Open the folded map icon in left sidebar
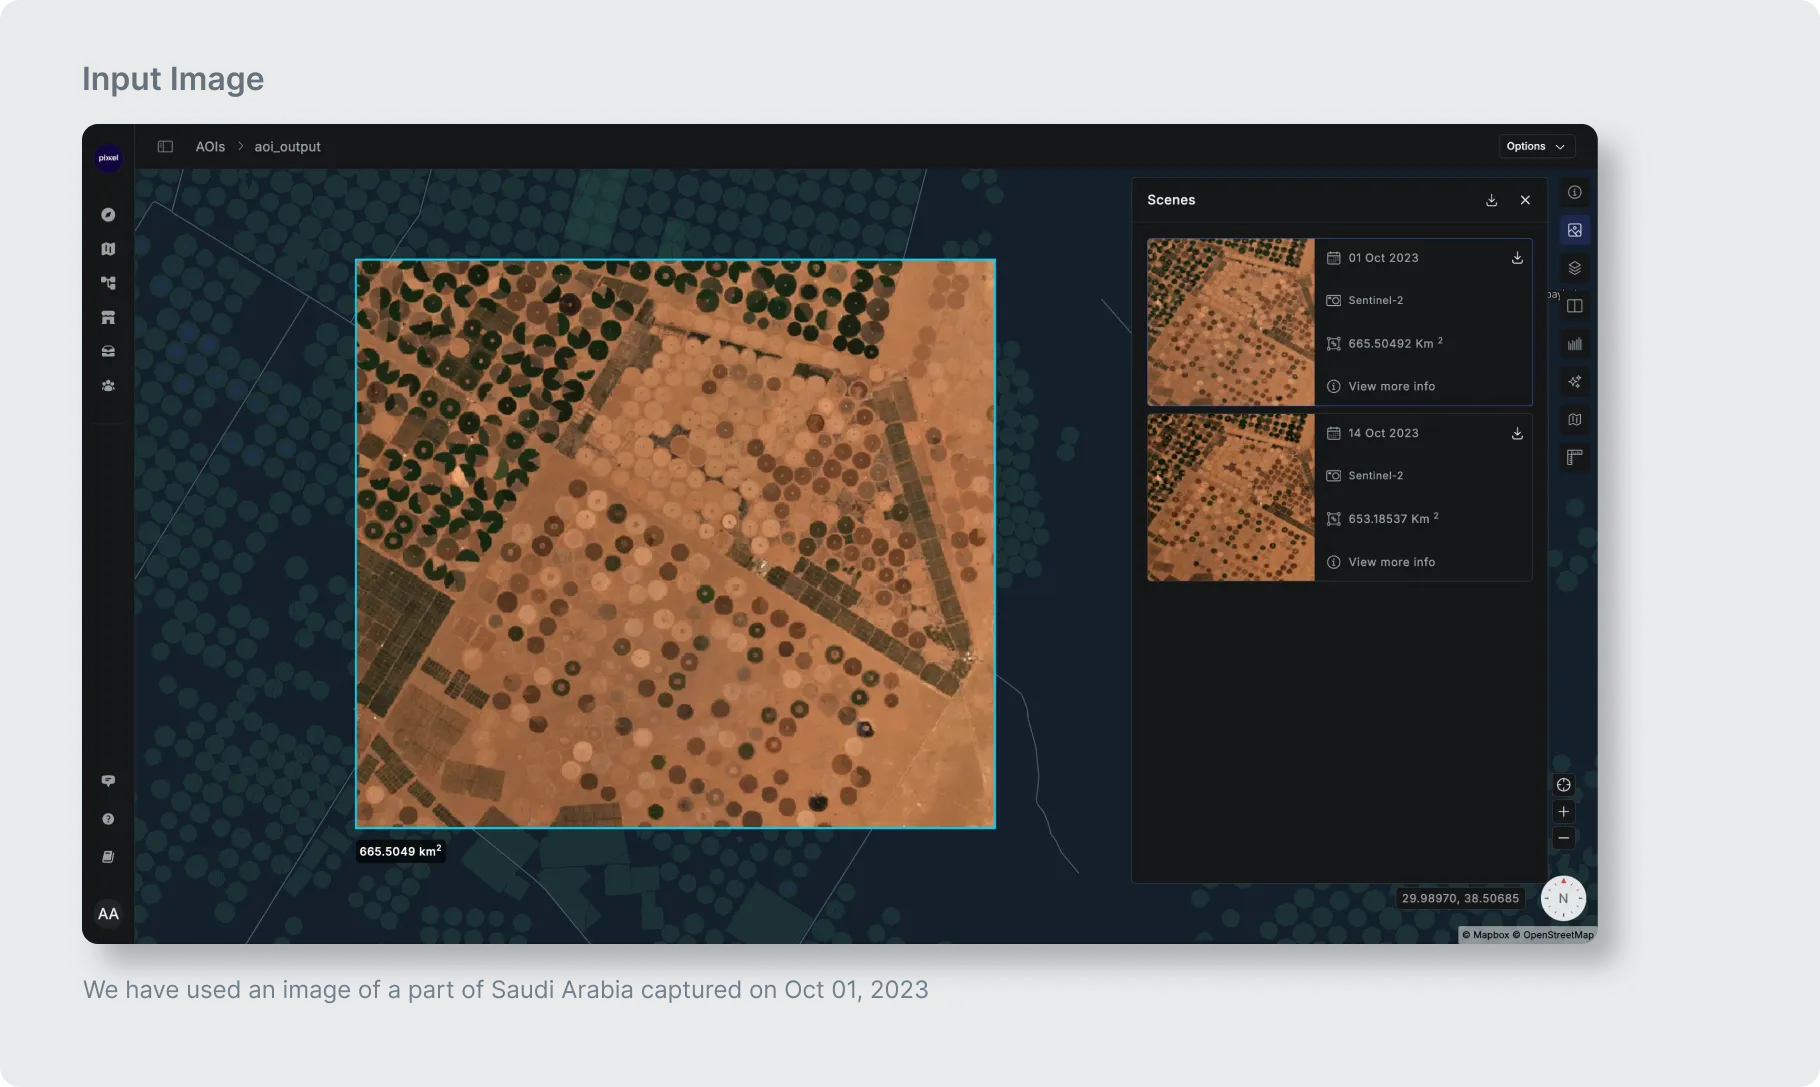The image size is (1820, 1087). 108,249
